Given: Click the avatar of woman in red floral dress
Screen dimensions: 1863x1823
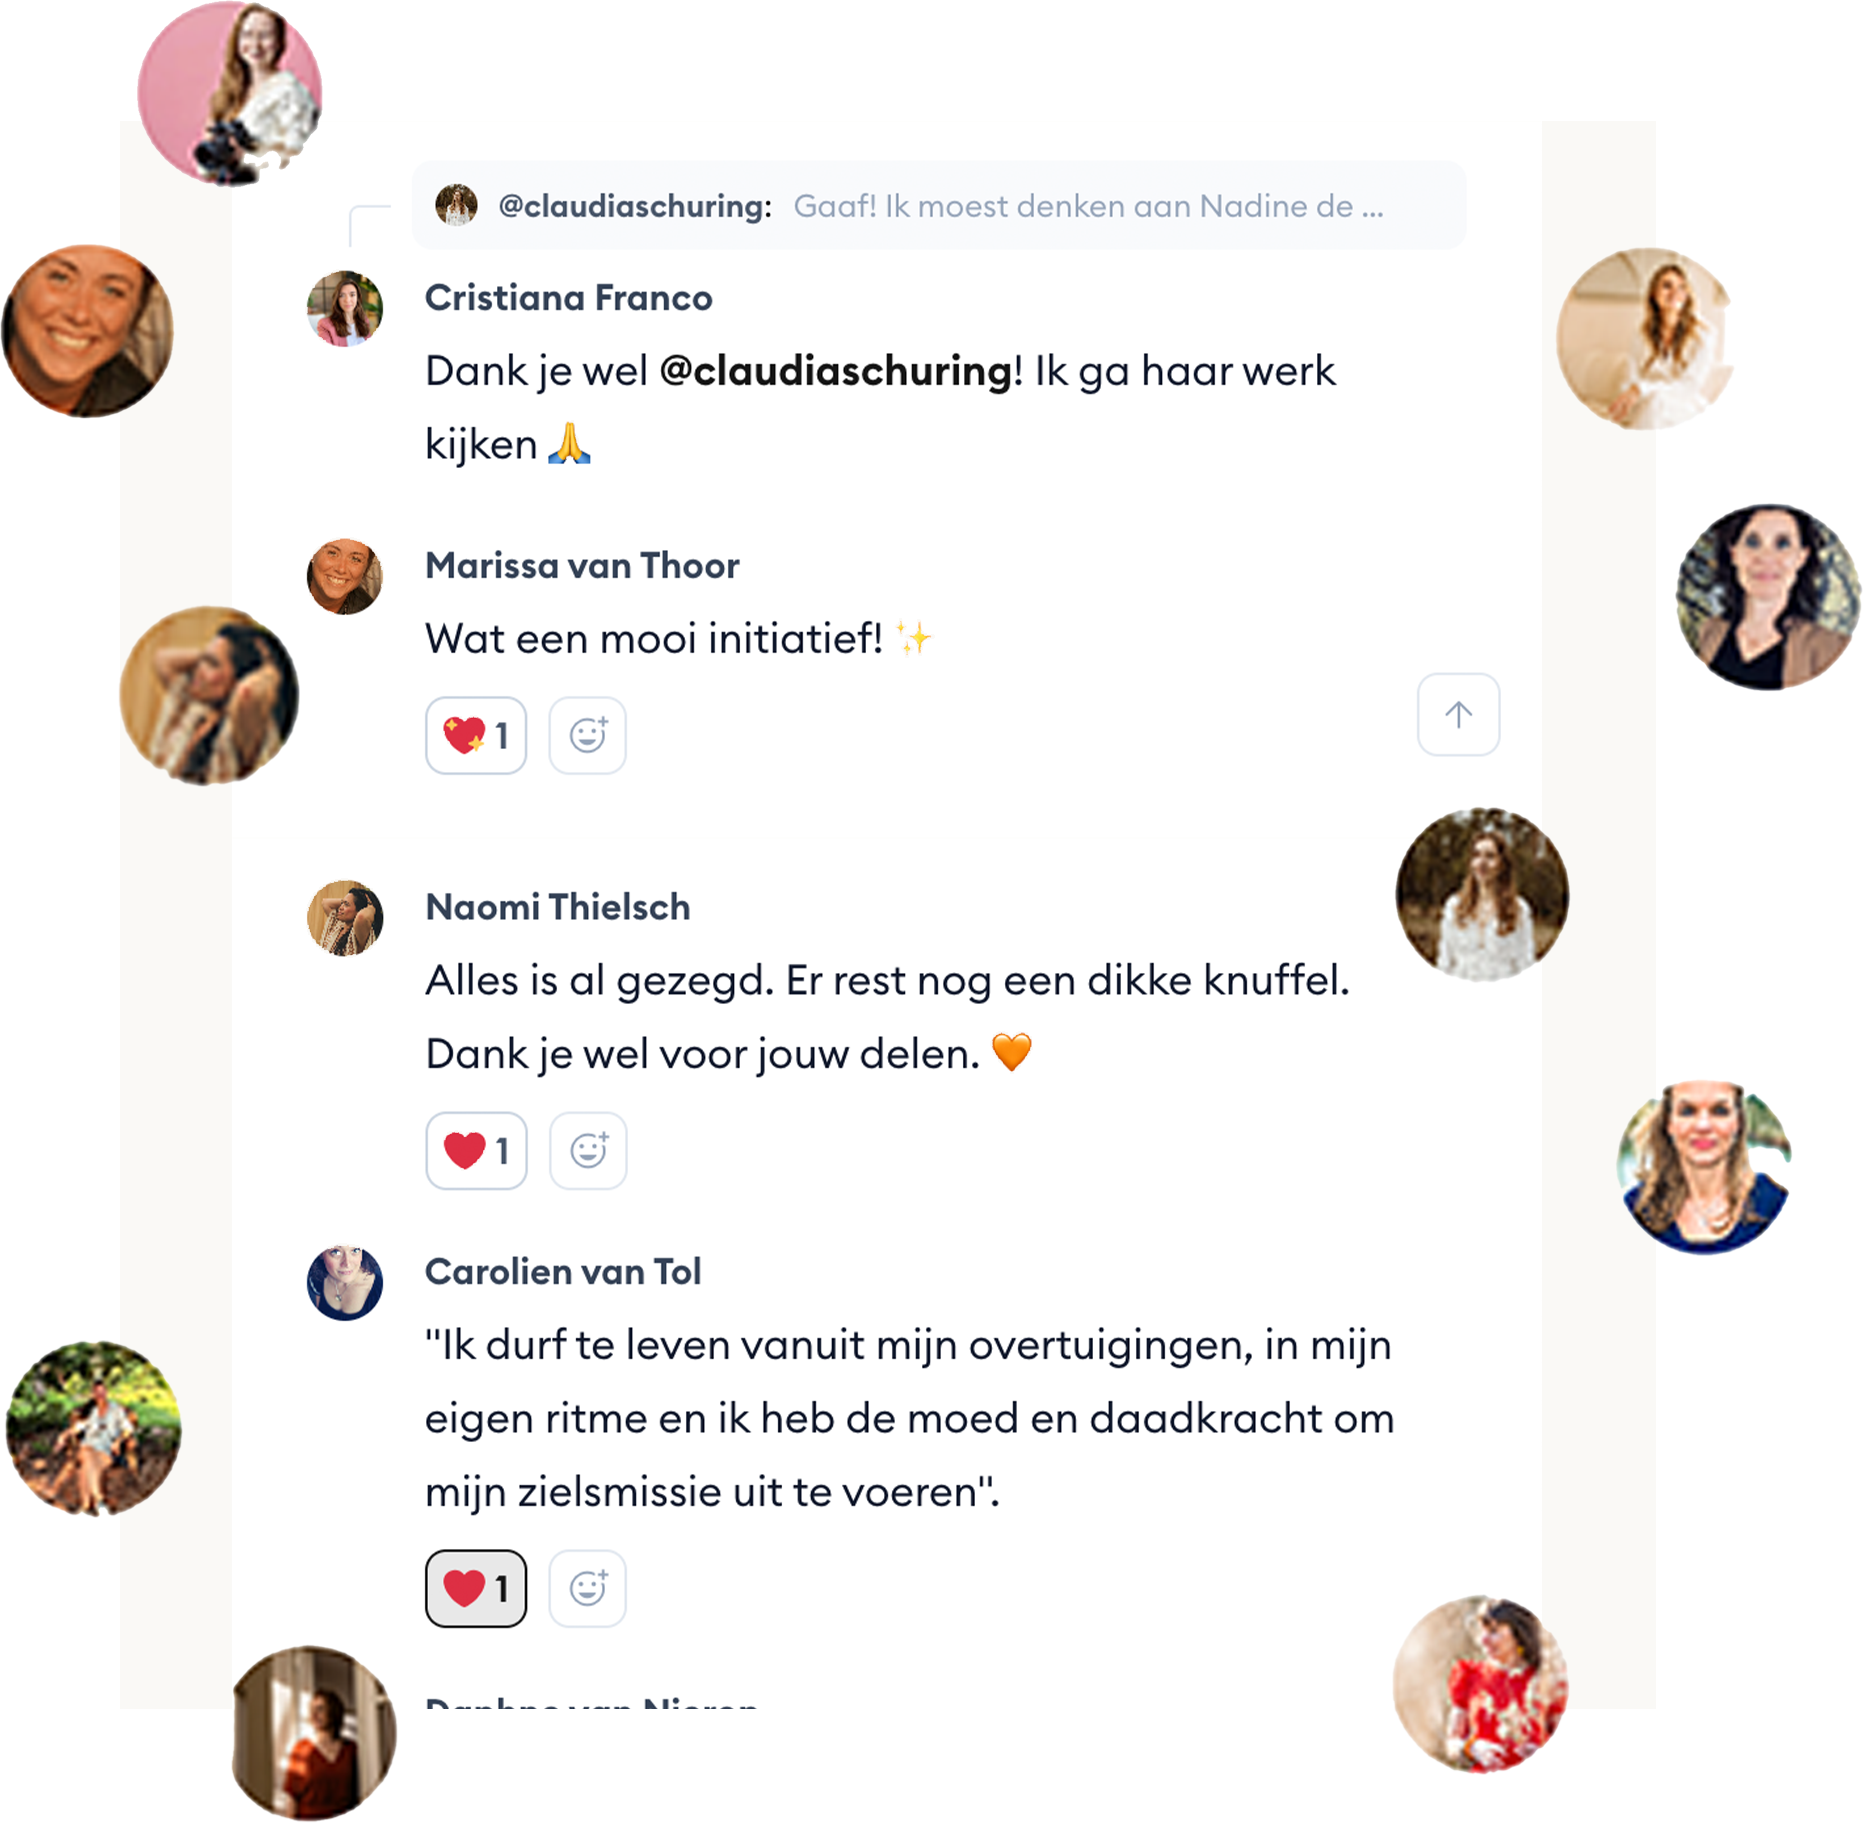Looking at the screenshot, I should [1480, 1683].
